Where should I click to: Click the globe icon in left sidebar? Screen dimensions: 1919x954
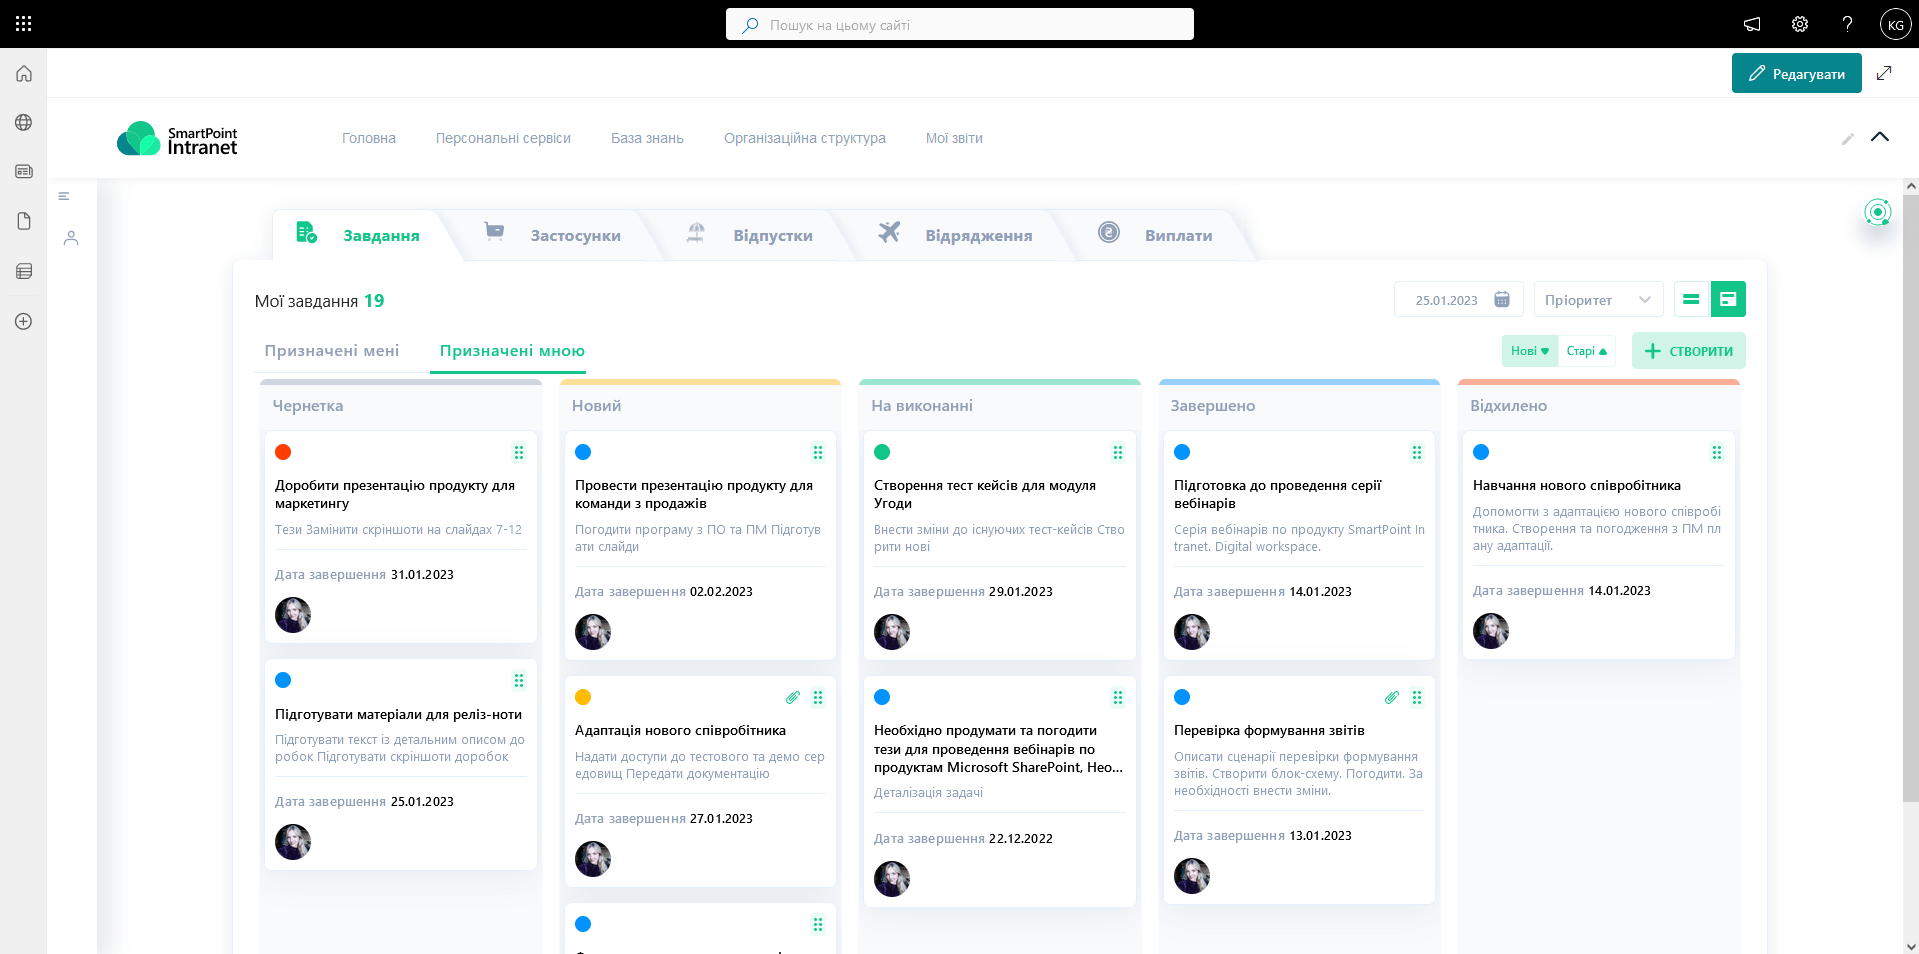(24, 122)
